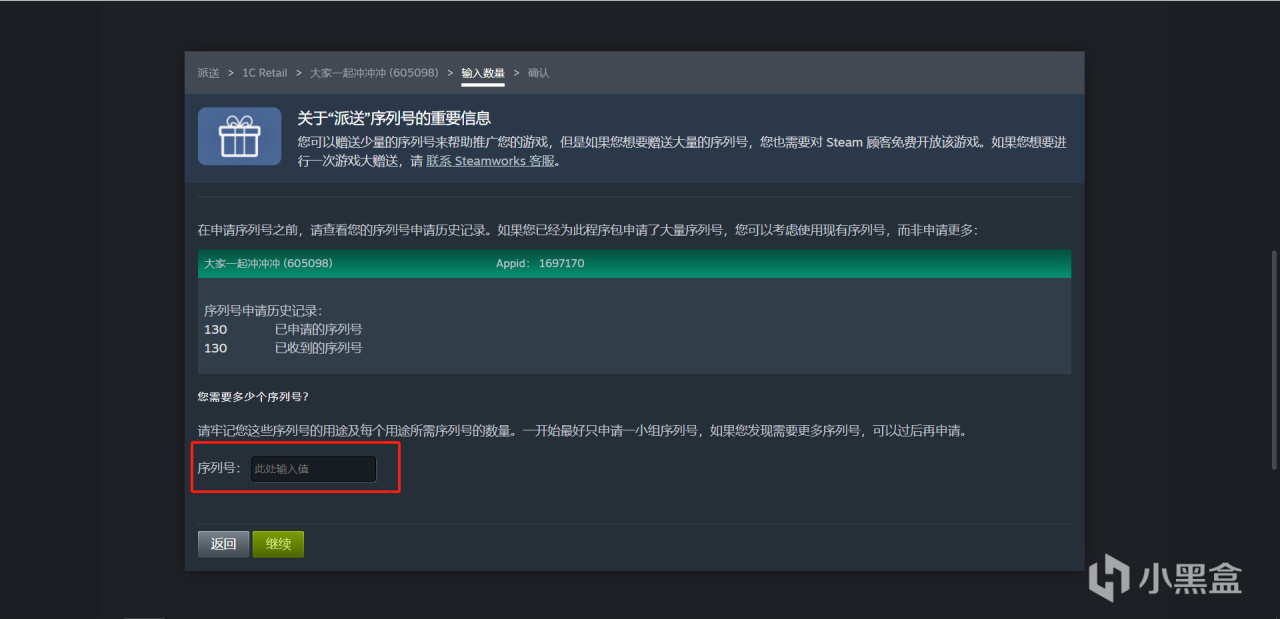Screen dimensions: 1280x619
Task: Click the gift box icon
Action: click(239, 136)
